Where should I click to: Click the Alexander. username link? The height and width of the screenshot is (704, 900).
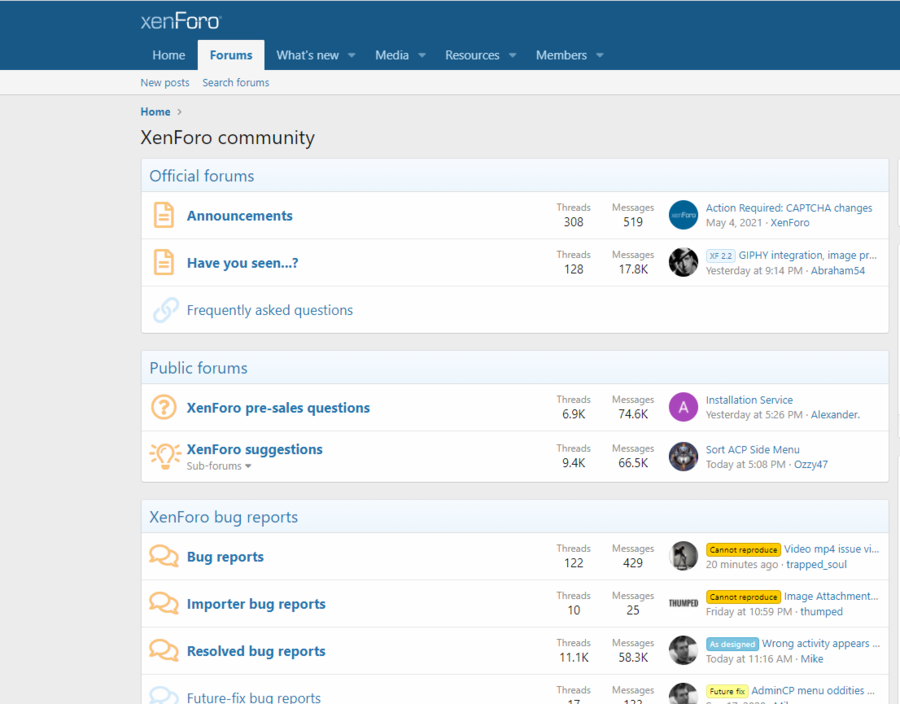835,414
